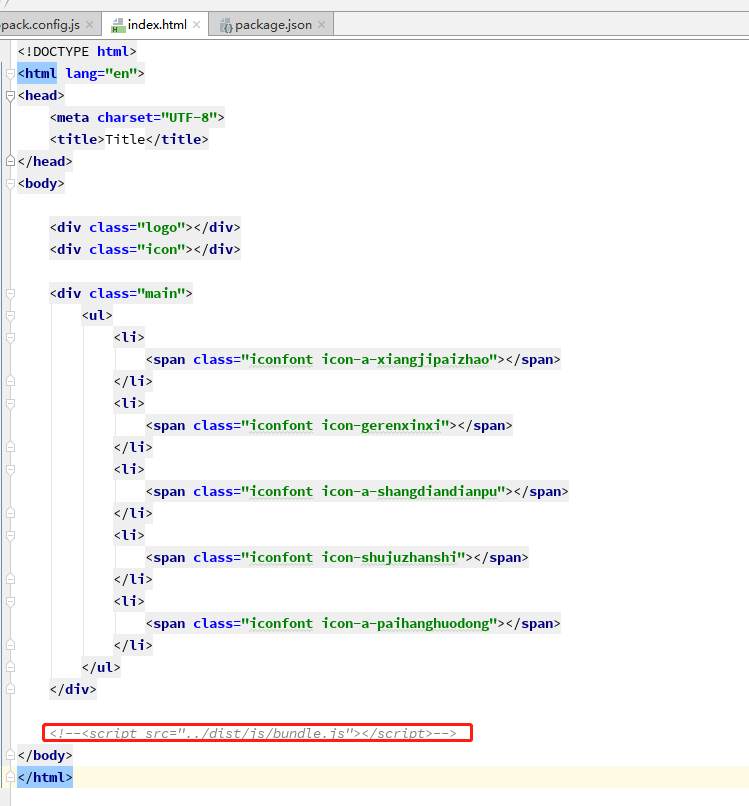
Task: Click the fold marker at closing html tag
Action: tap(10, 777)
